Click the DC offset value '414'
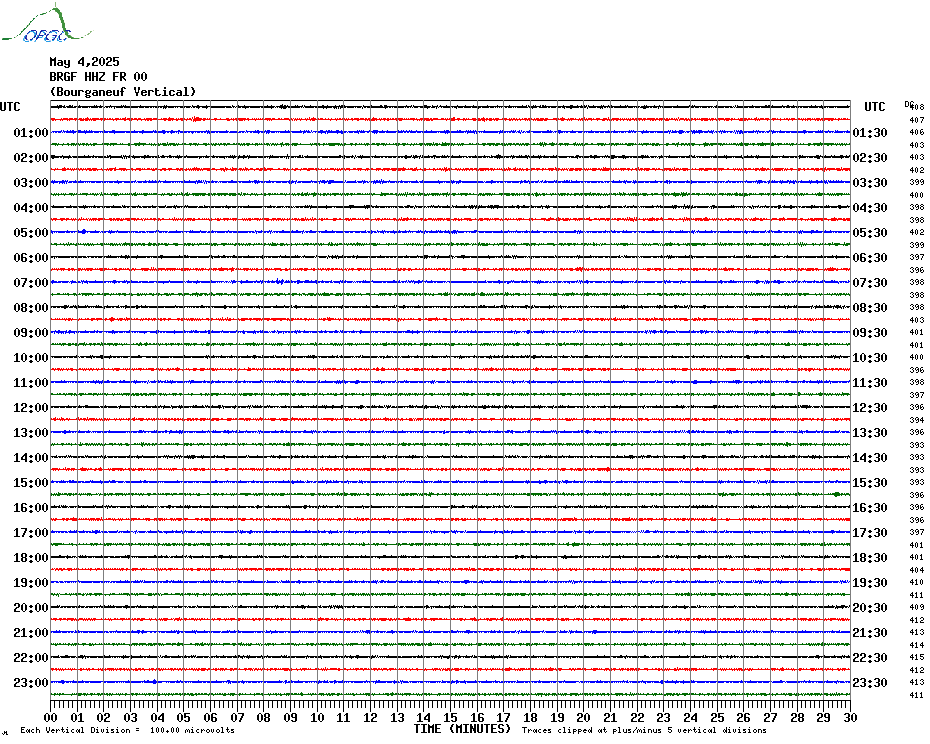Image resolution: width=930 pixels, height=744 pixels. click(x=917, y=645)
